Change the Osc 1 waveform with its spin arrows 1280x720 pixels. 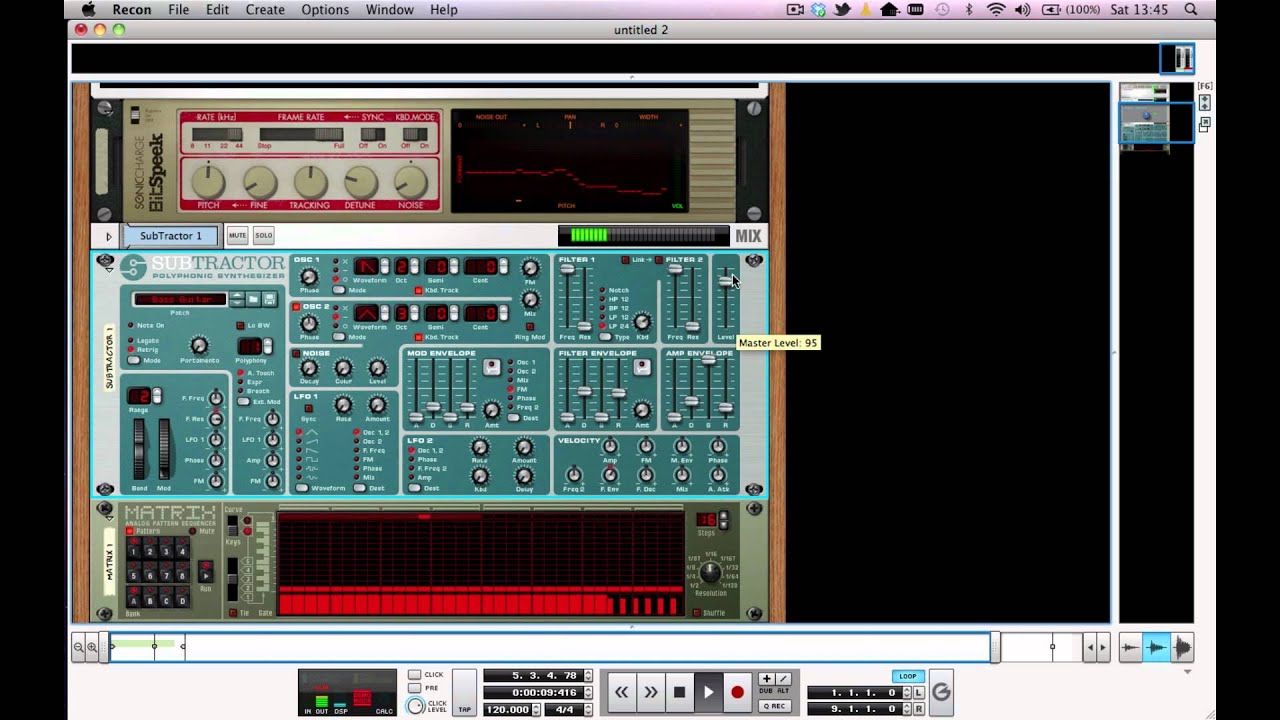(x=385, y=266)
